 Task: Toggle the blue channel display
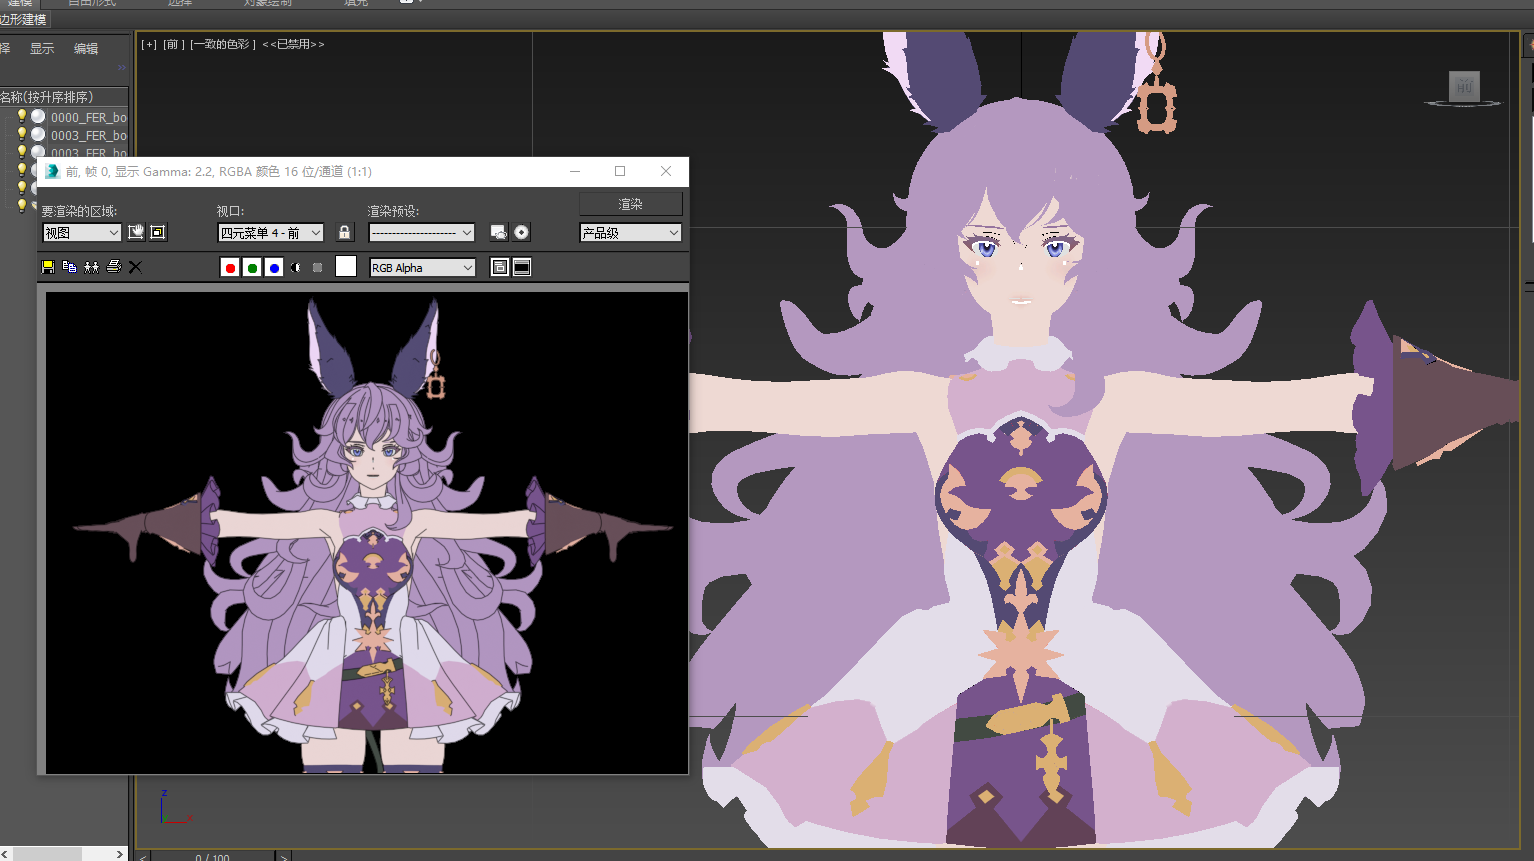tap(274, 267)
